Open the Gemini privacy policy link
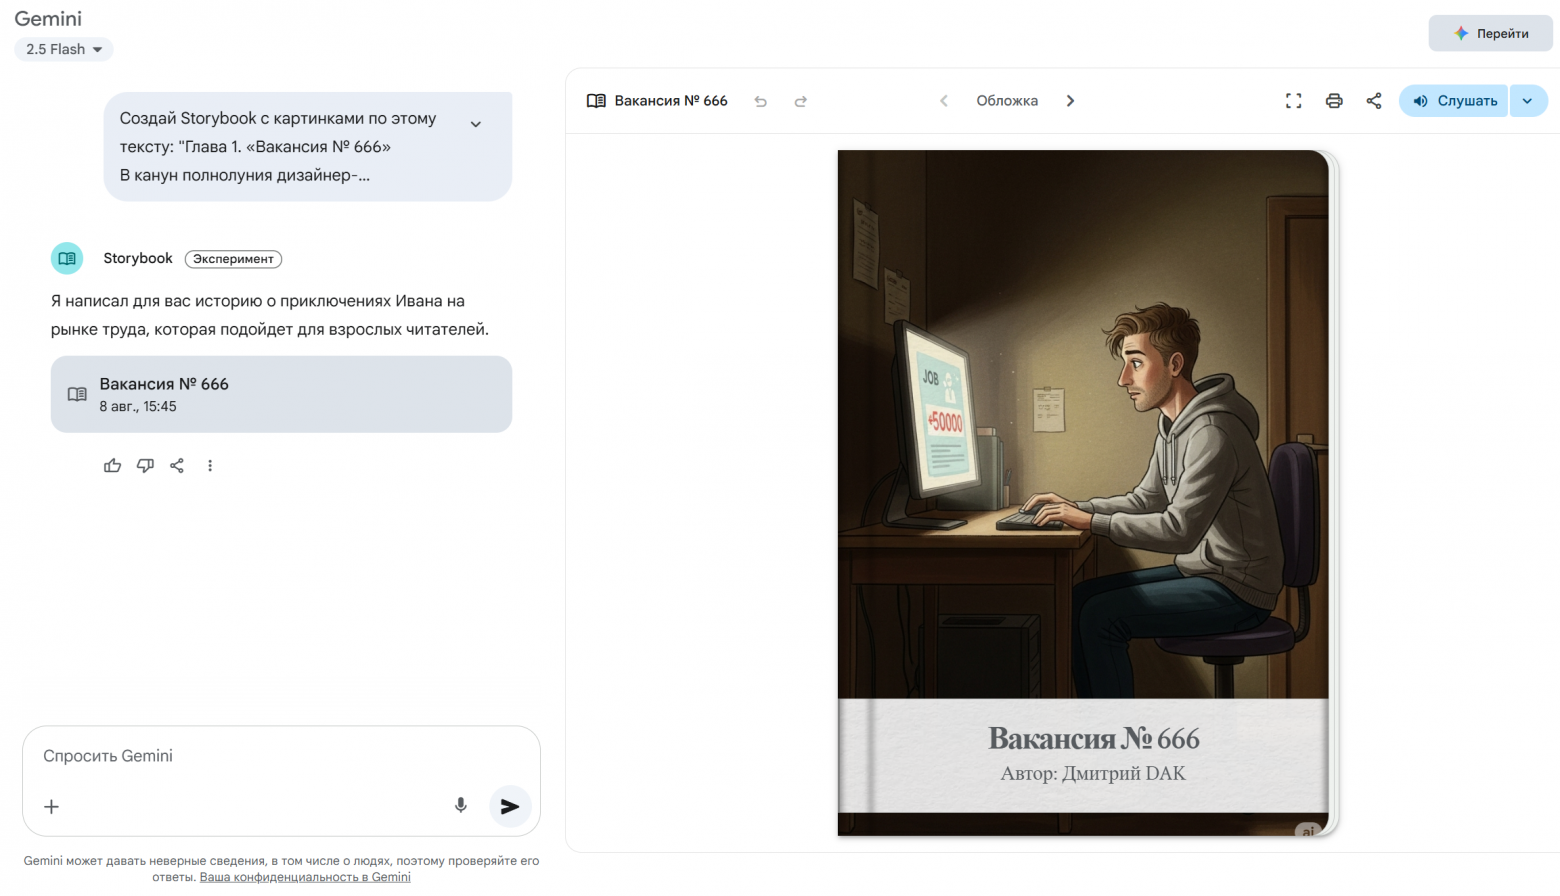 click(x=304, y=877)
